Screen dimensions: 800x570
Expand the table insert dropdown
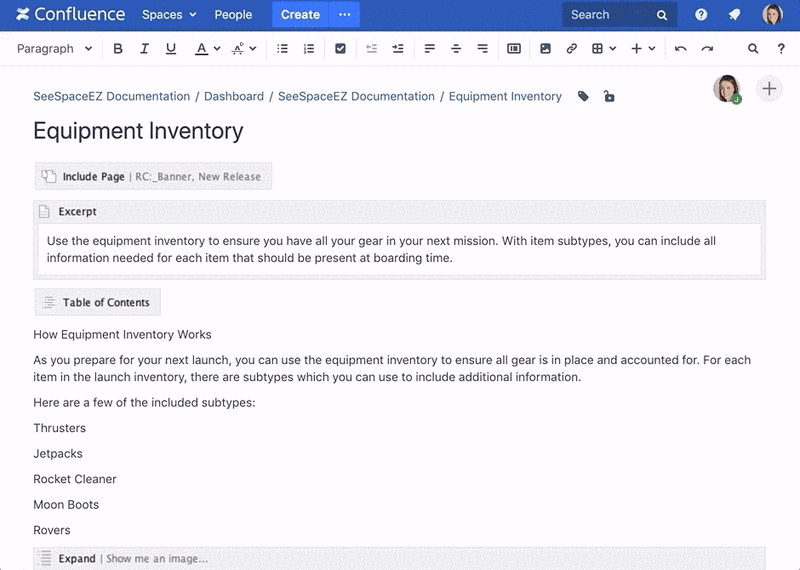coord(603,48)
